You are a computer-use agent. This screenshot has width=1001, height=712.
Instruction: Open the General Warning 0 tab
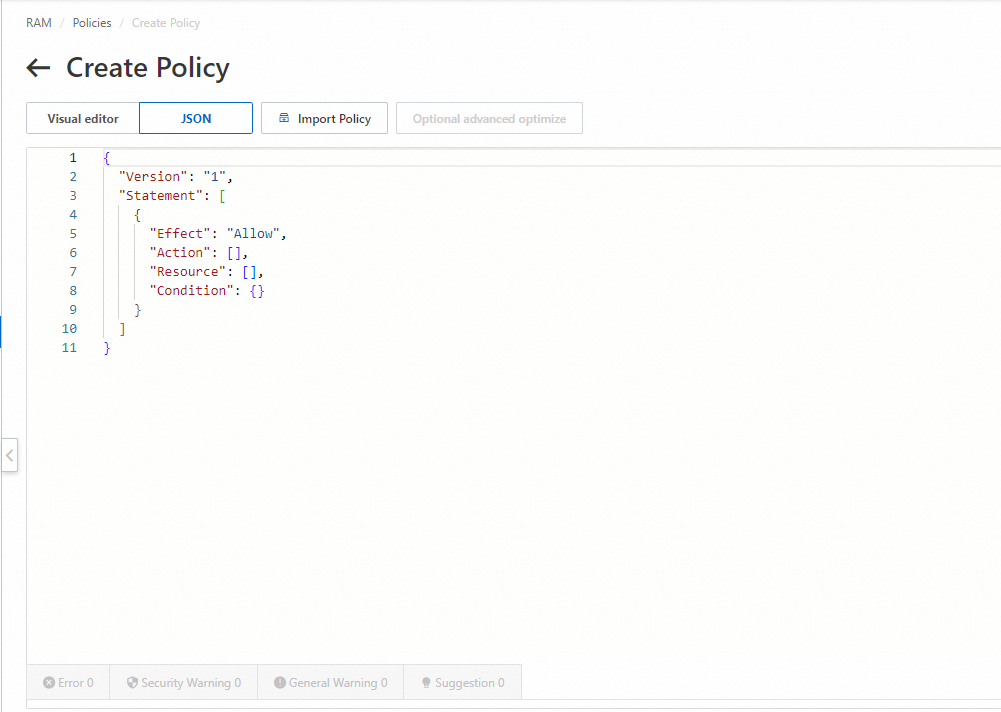pyautogui.click(x=331, y=683)
